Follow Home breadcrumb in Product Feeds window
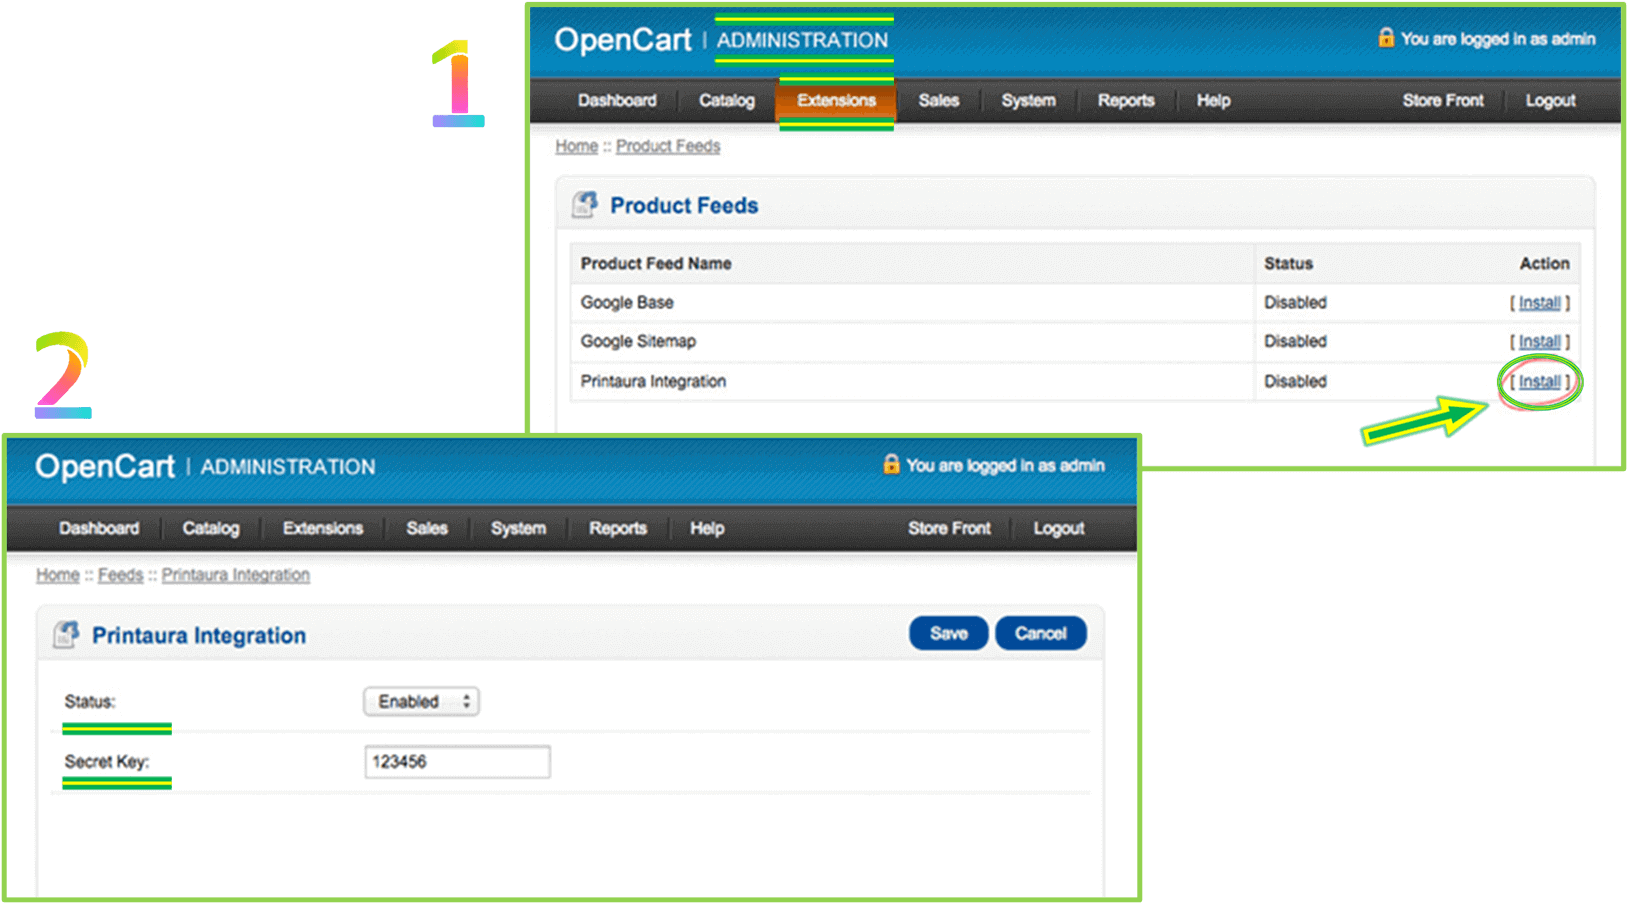 pos(577,146)
